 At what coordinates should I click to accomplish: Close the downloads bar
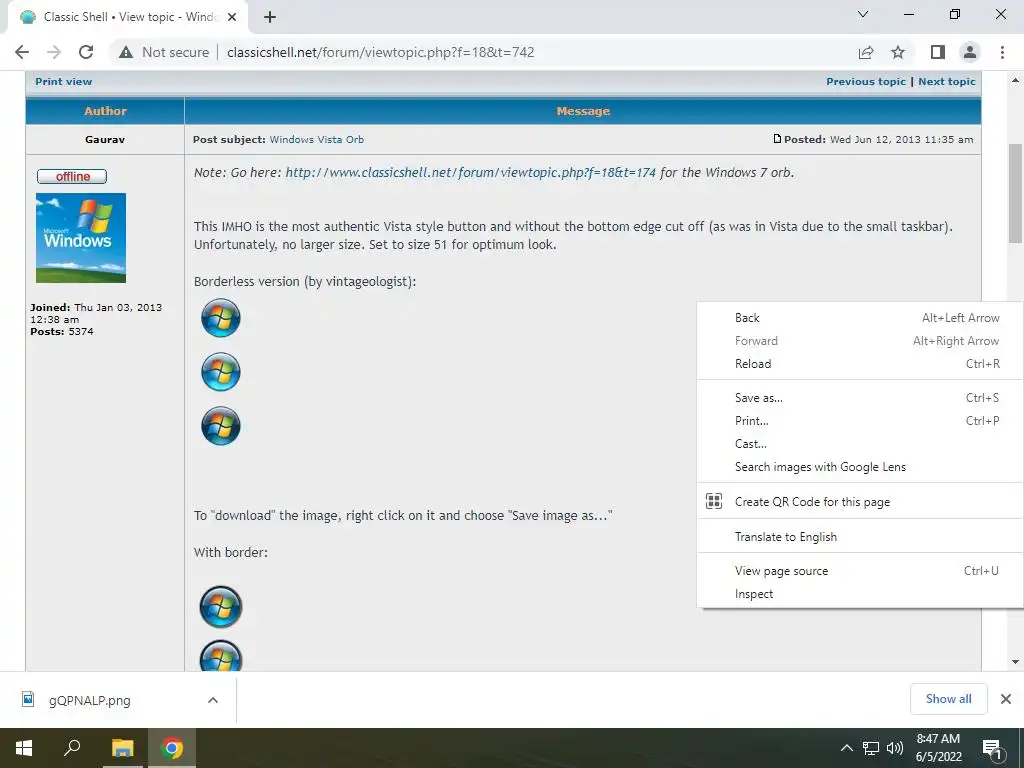click(1006, 699)
